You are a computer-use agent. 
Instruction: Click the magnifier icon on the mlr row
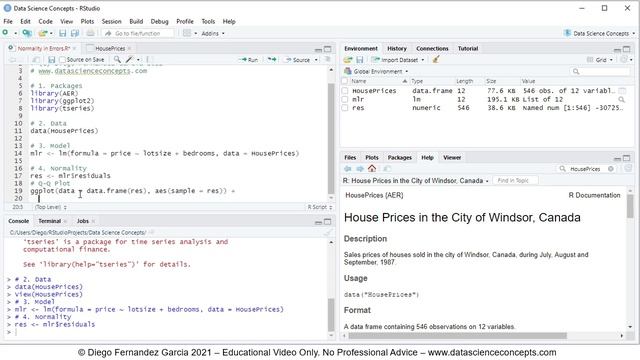[621, 99]
